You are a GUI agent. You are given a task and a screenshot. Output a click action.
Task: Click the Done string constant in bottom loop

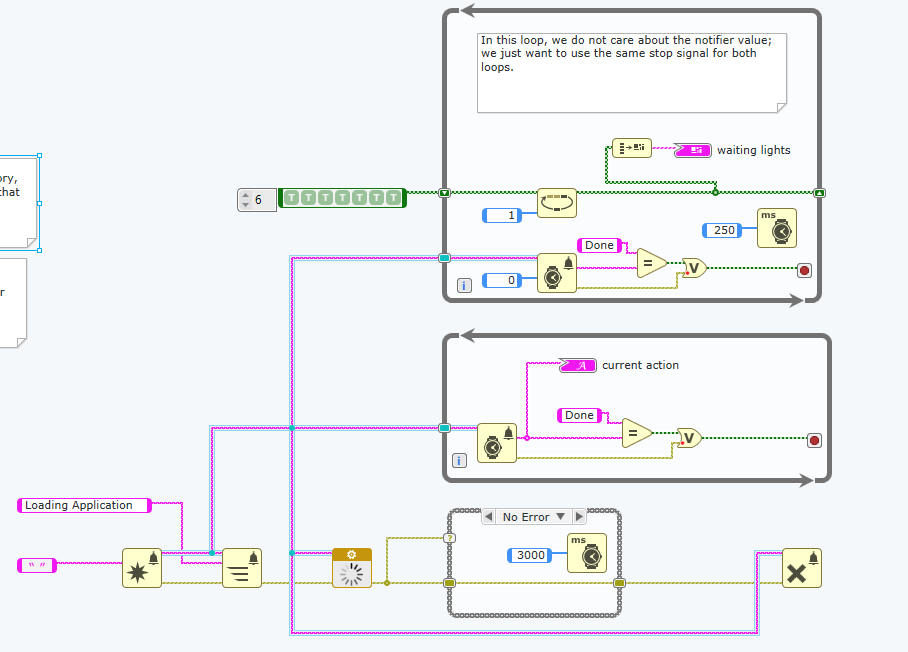click(579, 415)
